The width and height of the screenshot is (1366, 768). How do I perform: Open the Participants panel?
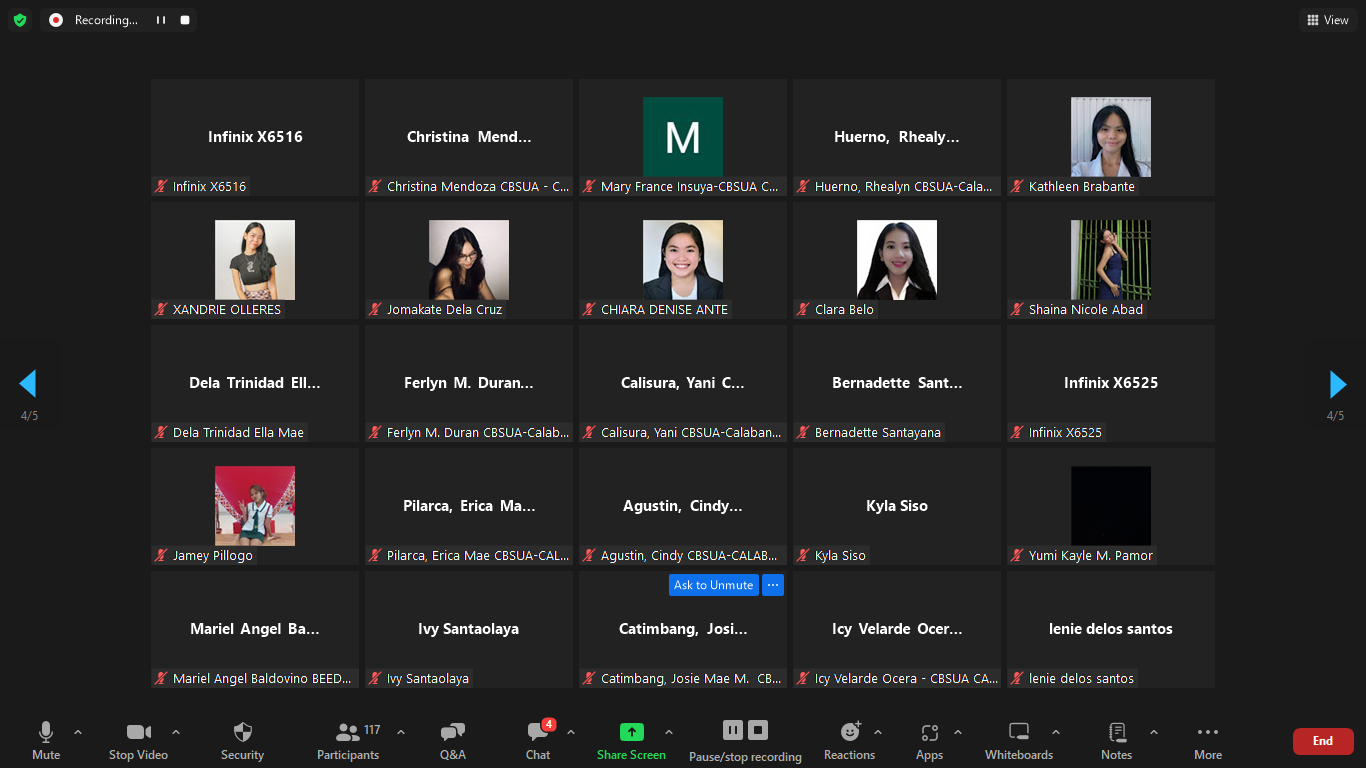348,740
